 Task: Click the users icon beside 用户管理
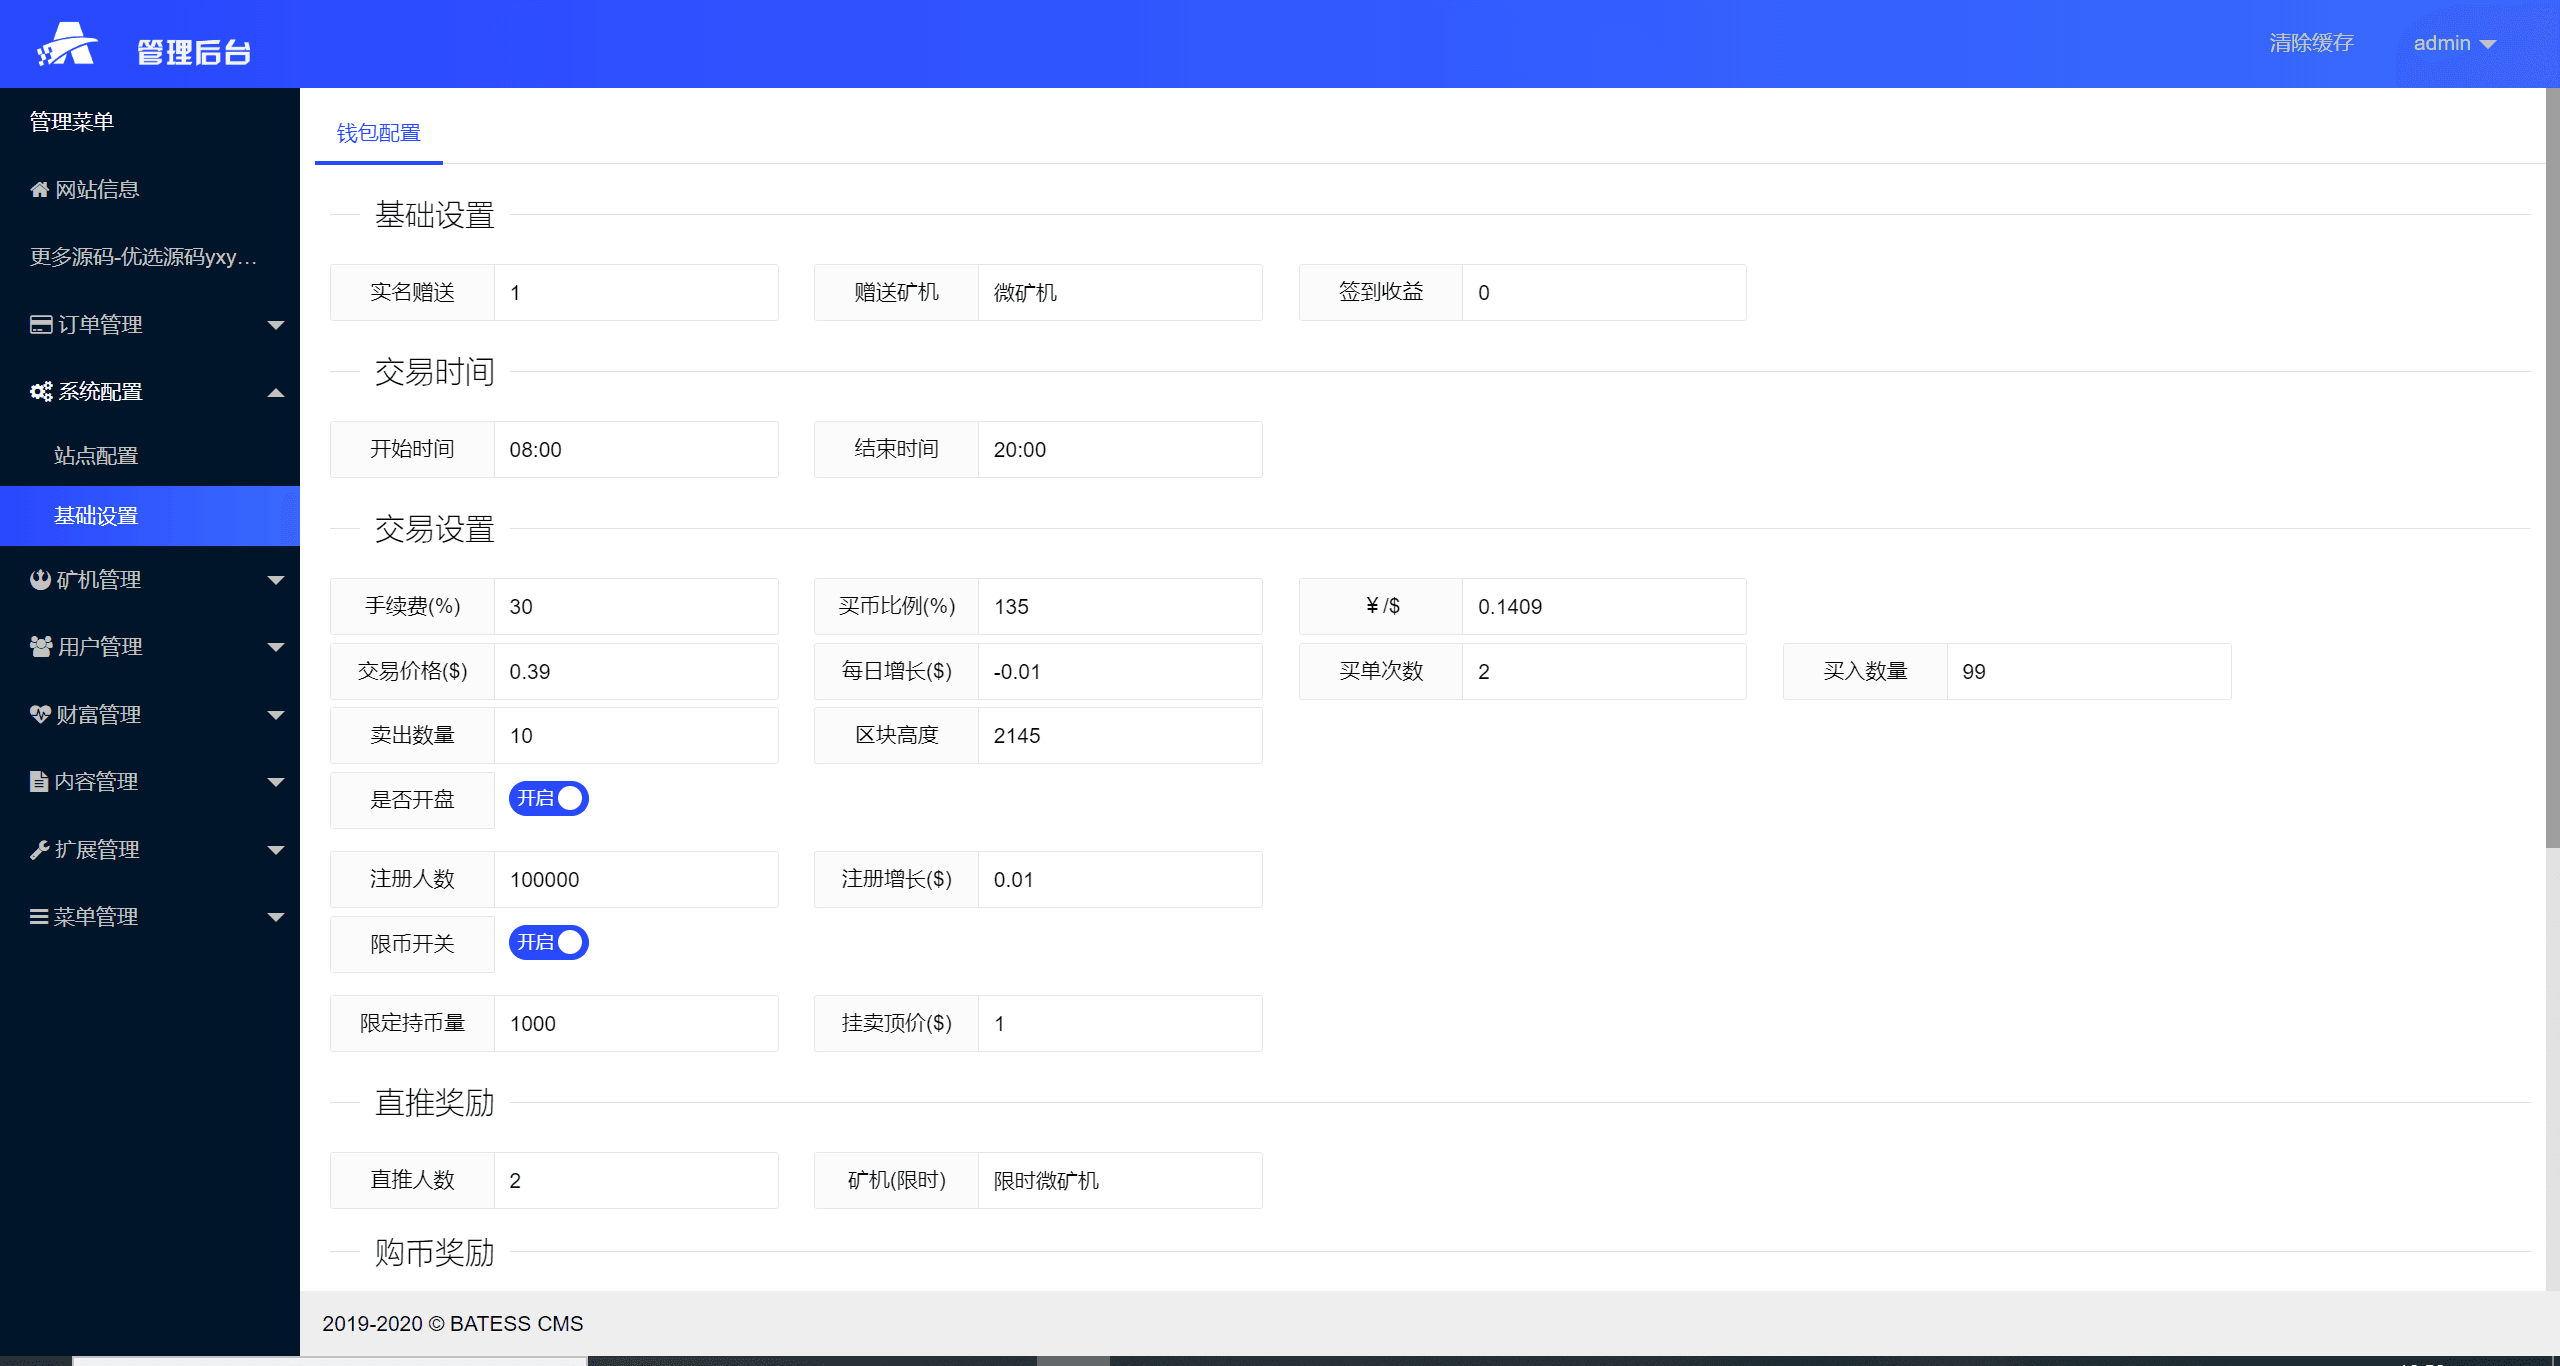tap(41, 647)
